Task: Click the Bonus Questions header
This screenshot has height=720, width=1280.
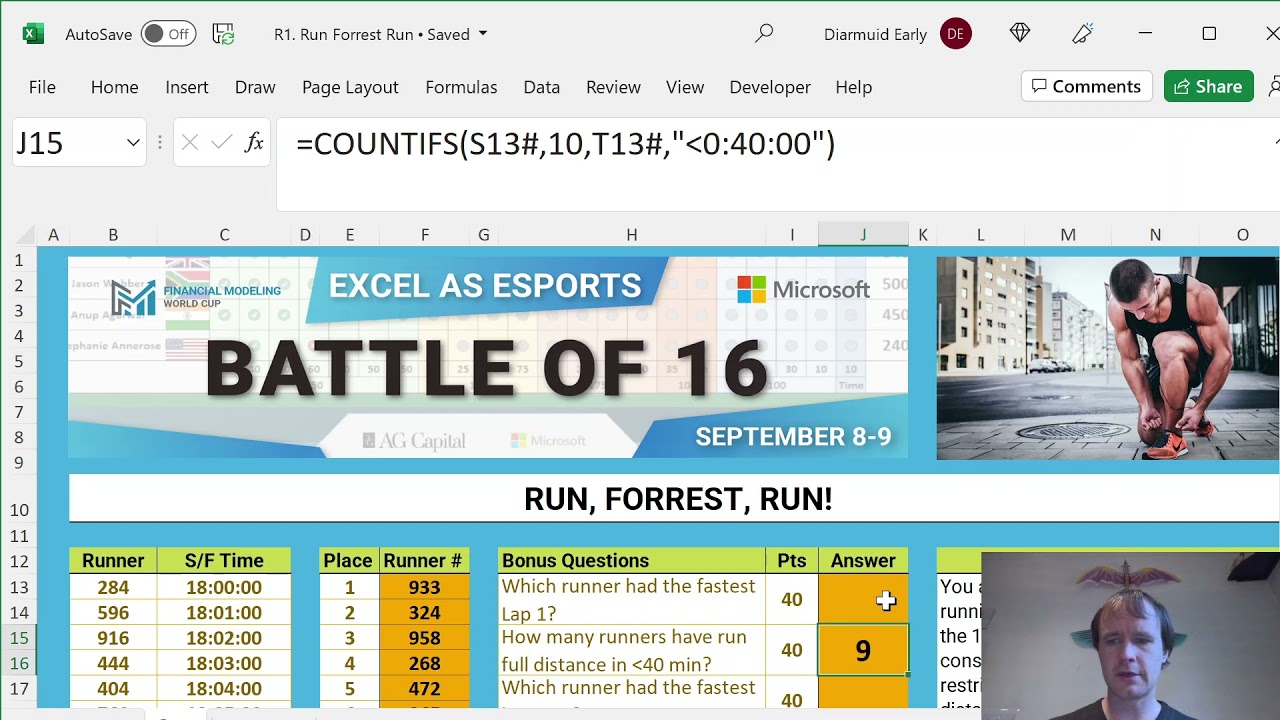Action: coord(632,560)
